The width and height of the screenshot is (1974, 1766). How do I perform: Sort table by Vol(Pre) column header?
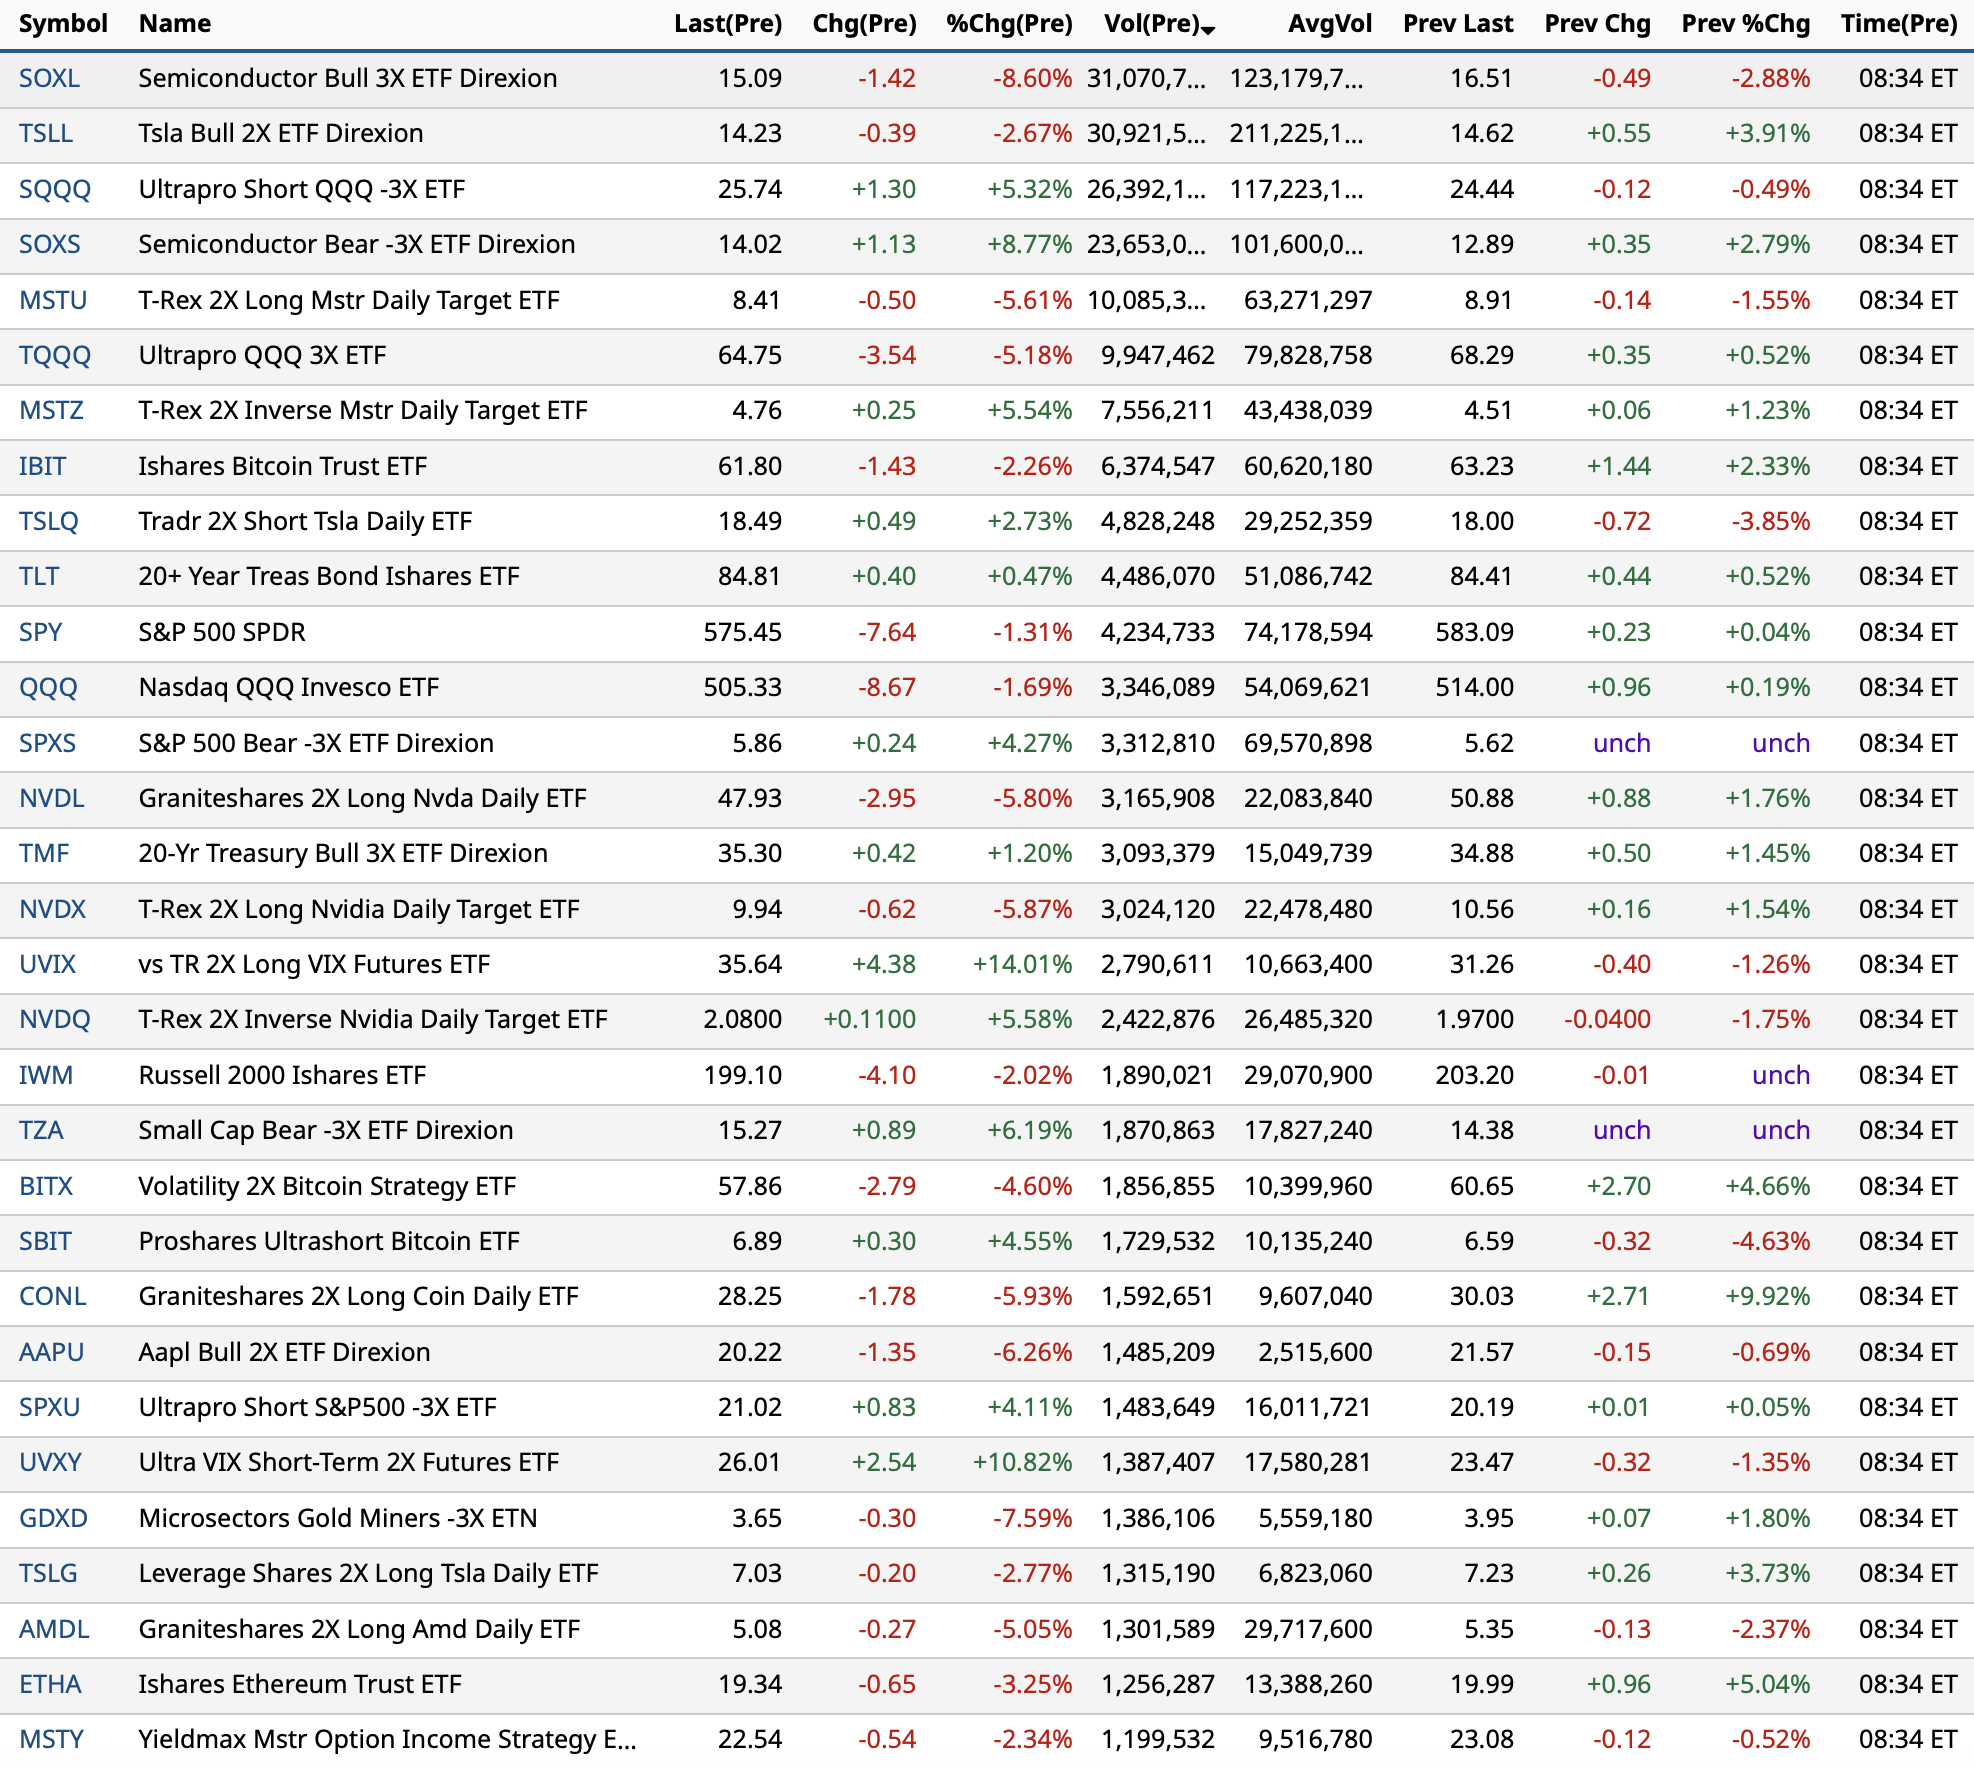click(x=1150, y=24)
